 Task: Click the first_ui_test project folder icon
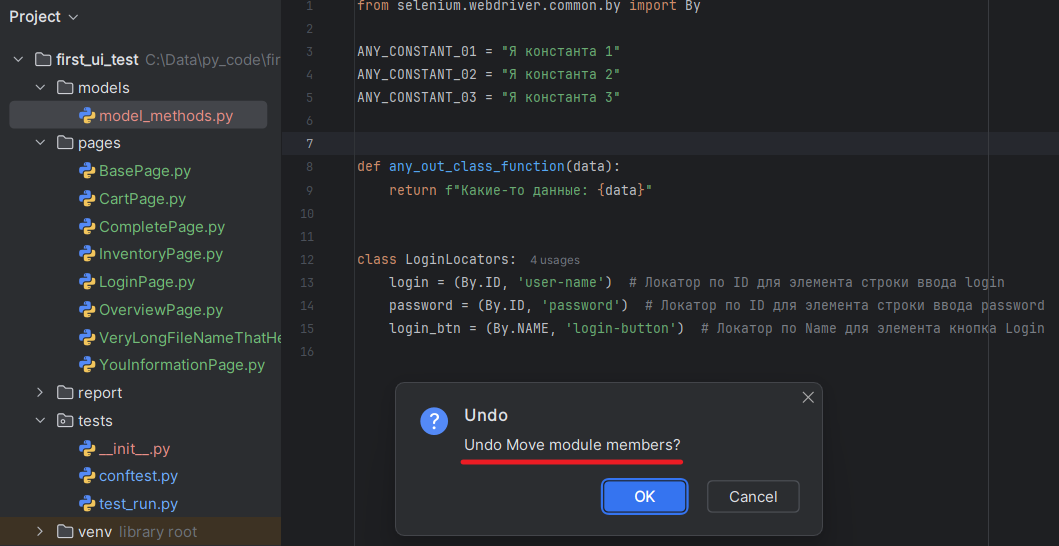(44, 60)
